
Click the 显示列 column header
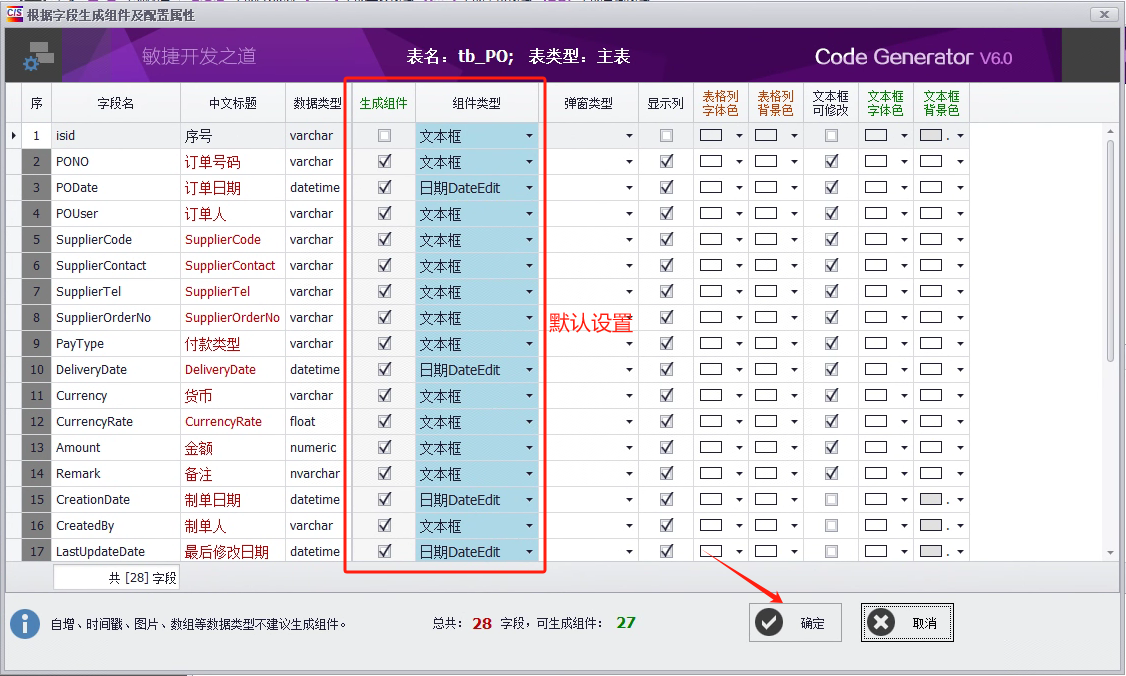click(666, 103)
